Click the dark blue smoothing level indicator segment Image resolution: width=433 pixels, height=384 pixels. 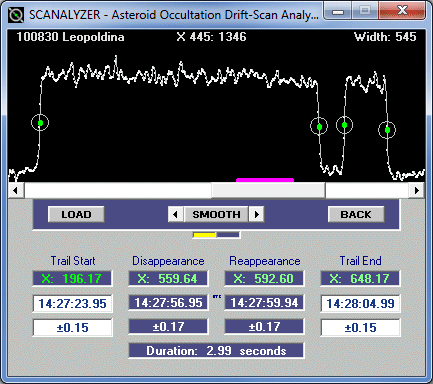pos(228,235)
